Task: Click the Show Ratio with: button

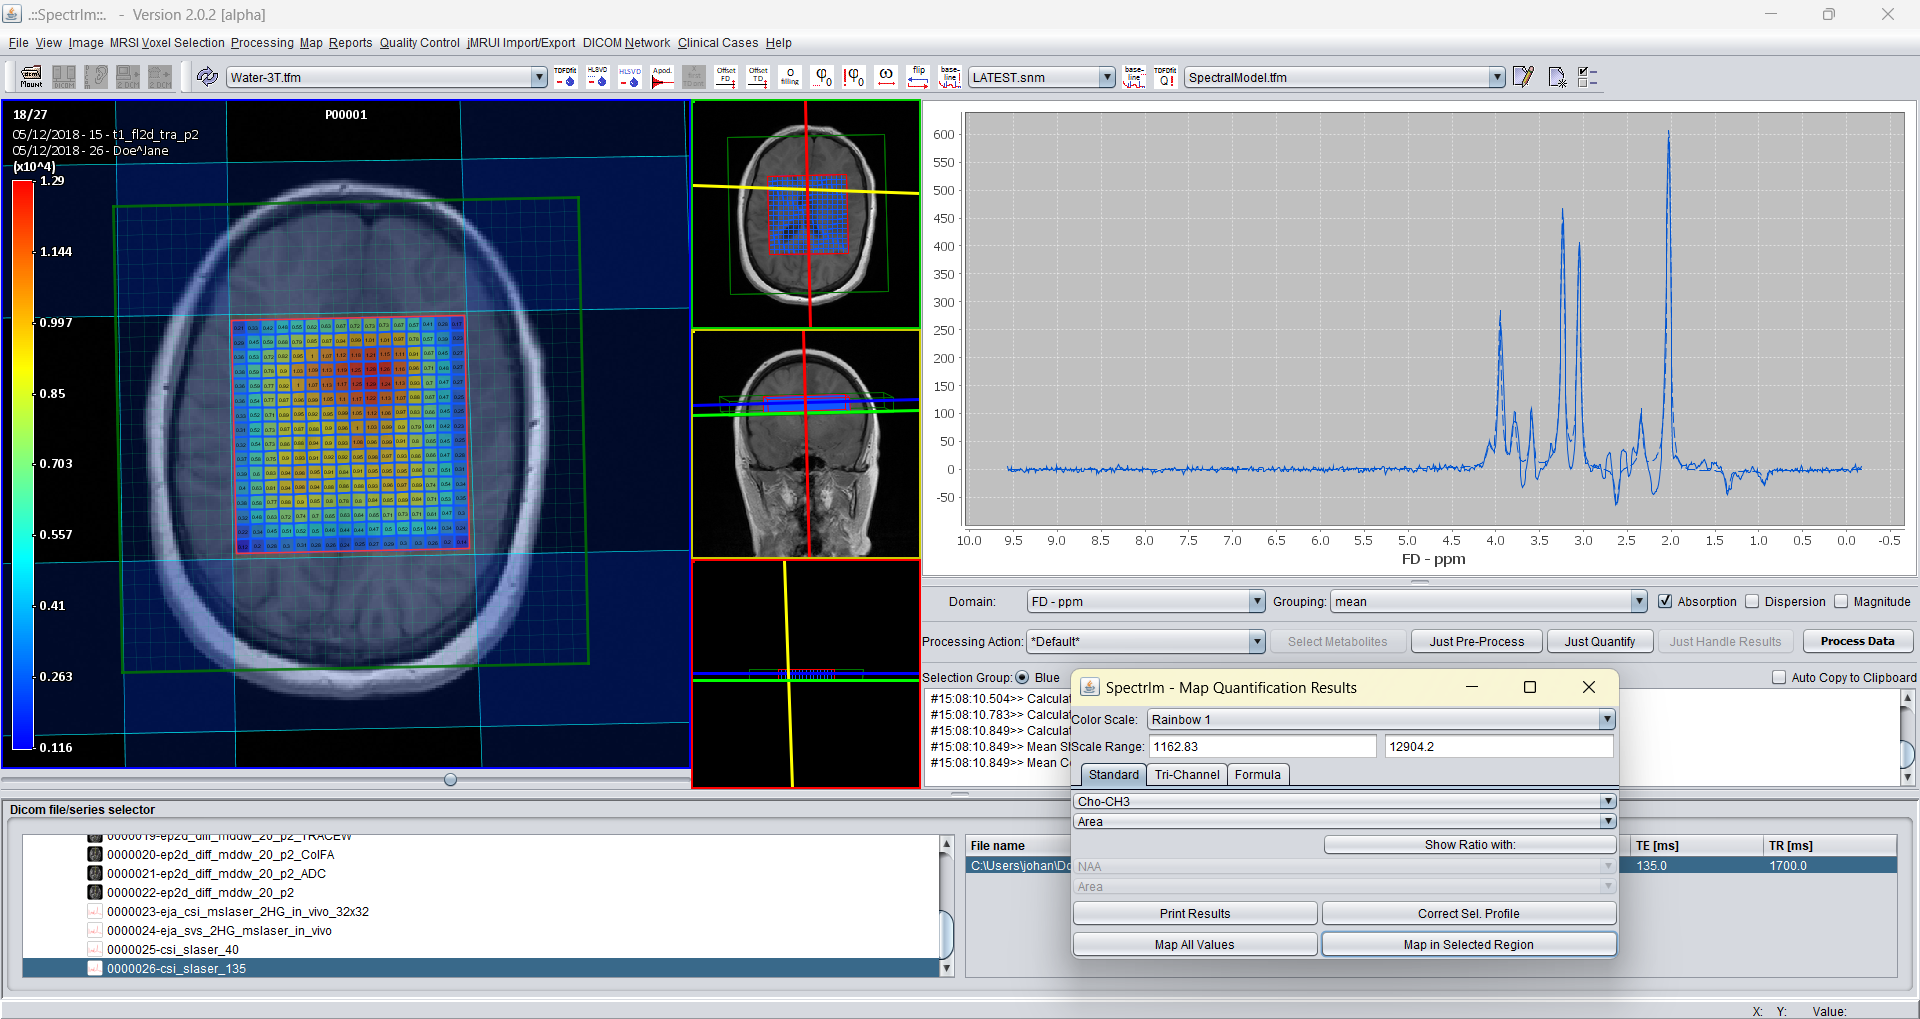Action: (1469, 844)
